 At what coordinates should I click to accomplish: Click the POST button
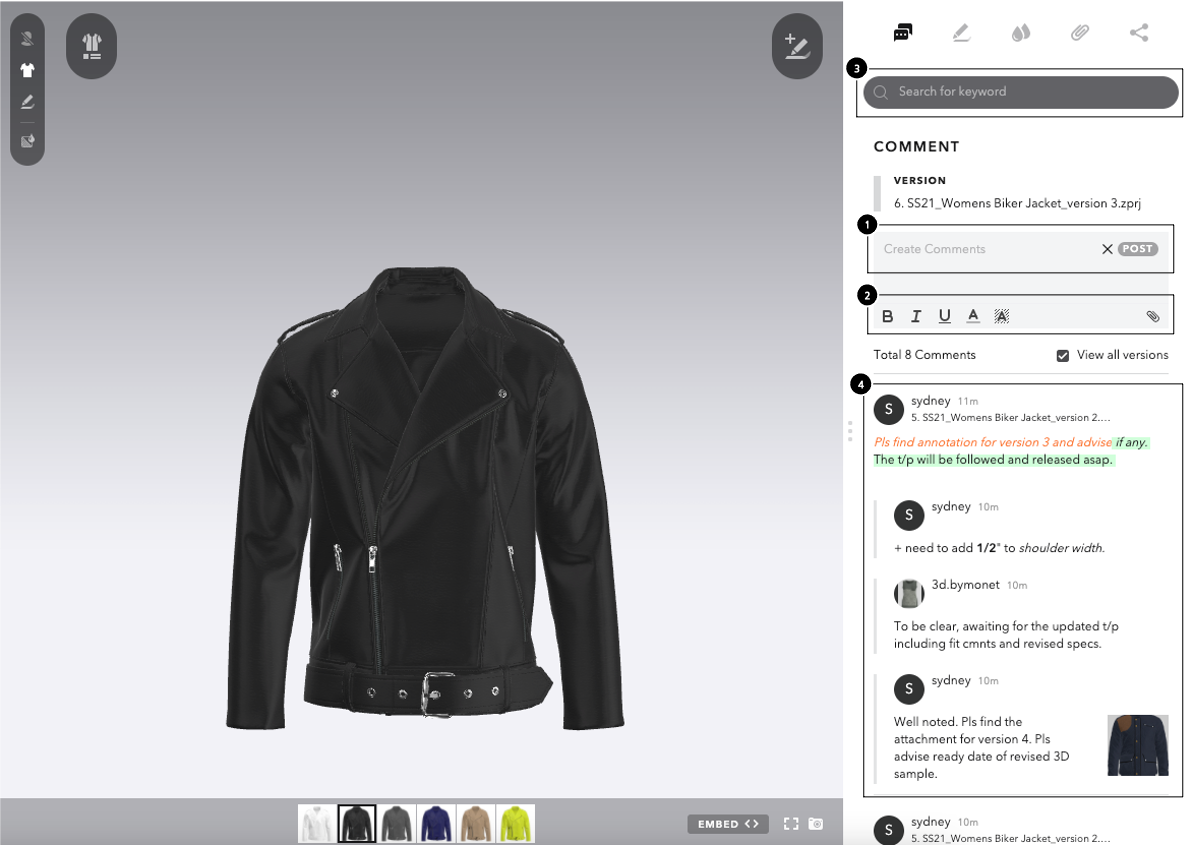pyautogui.click(x=1137, y=249)
